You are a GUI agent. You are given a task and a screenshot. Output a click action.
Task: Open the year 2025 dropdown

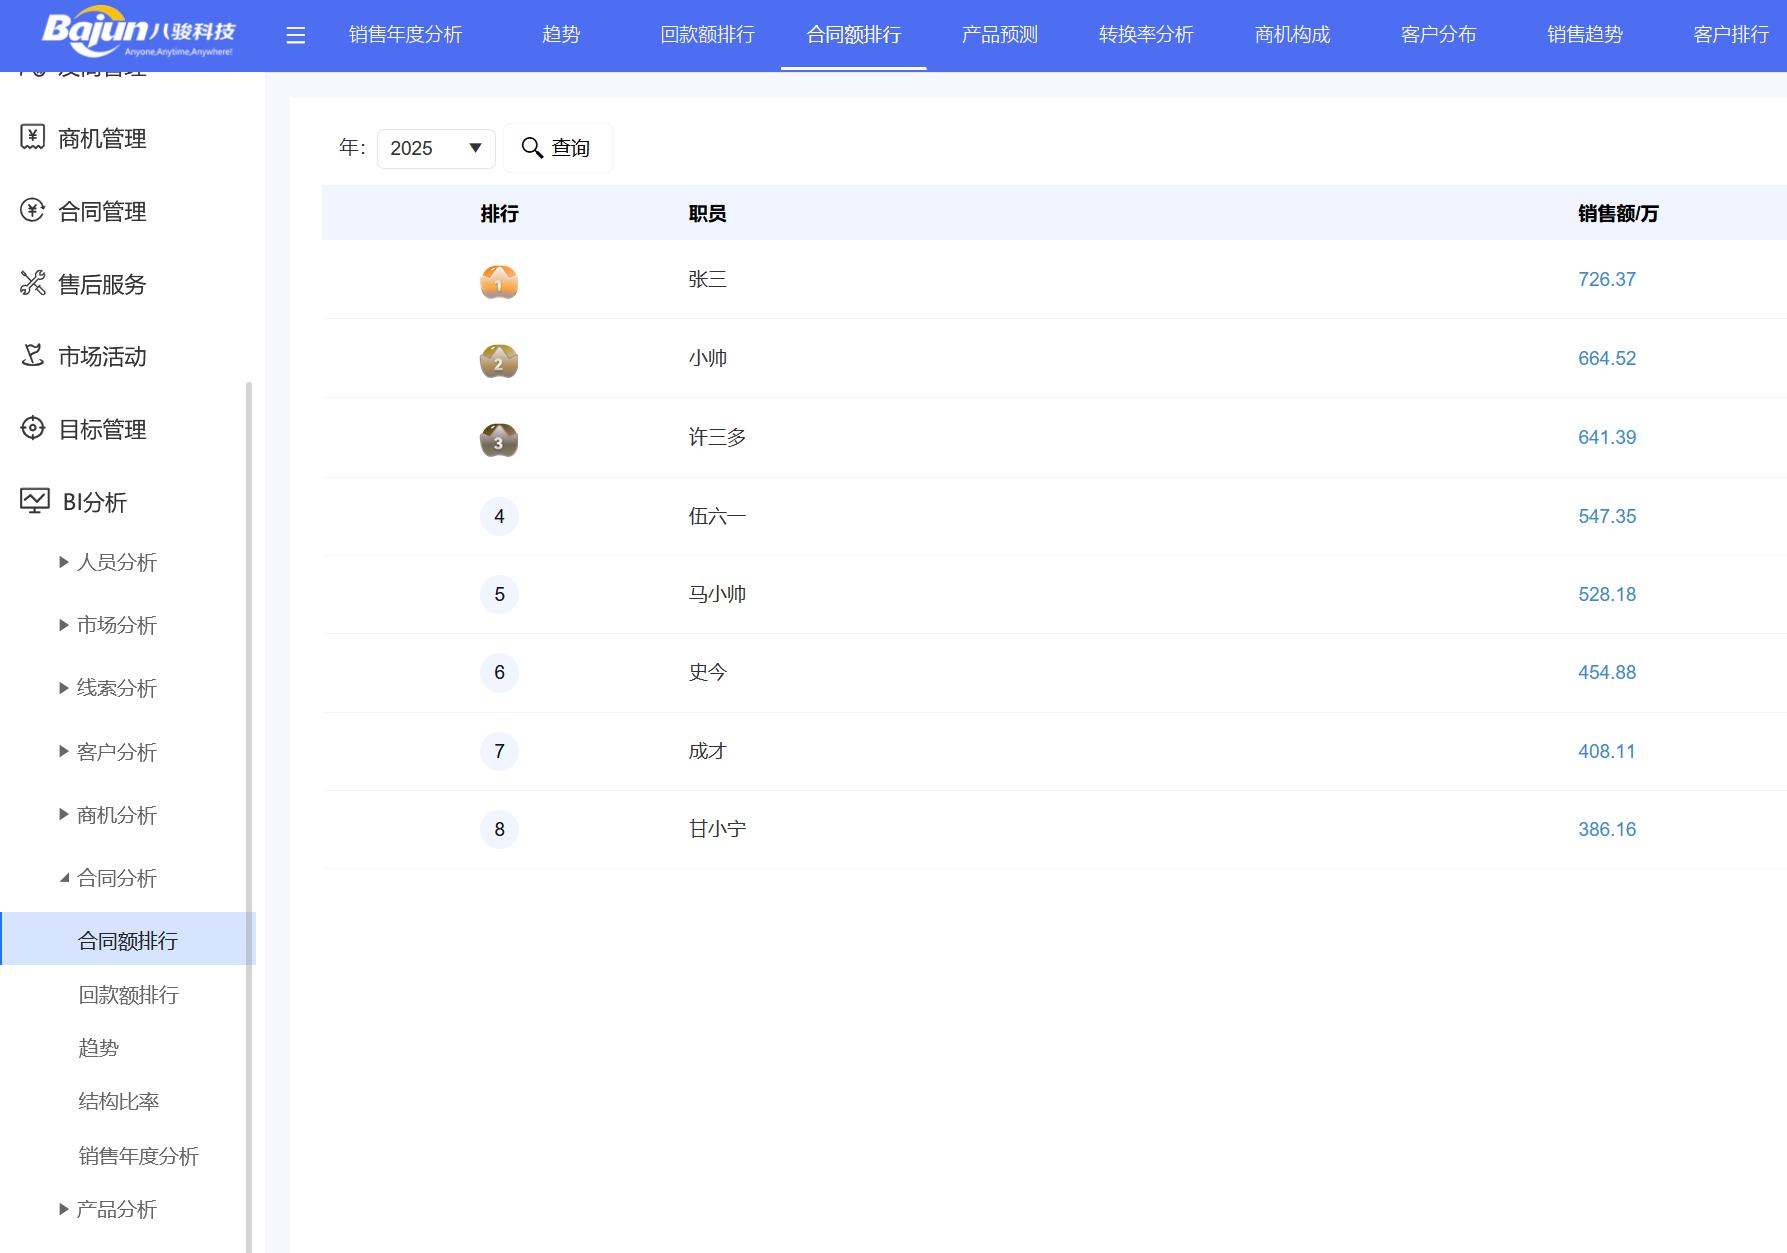436,148
